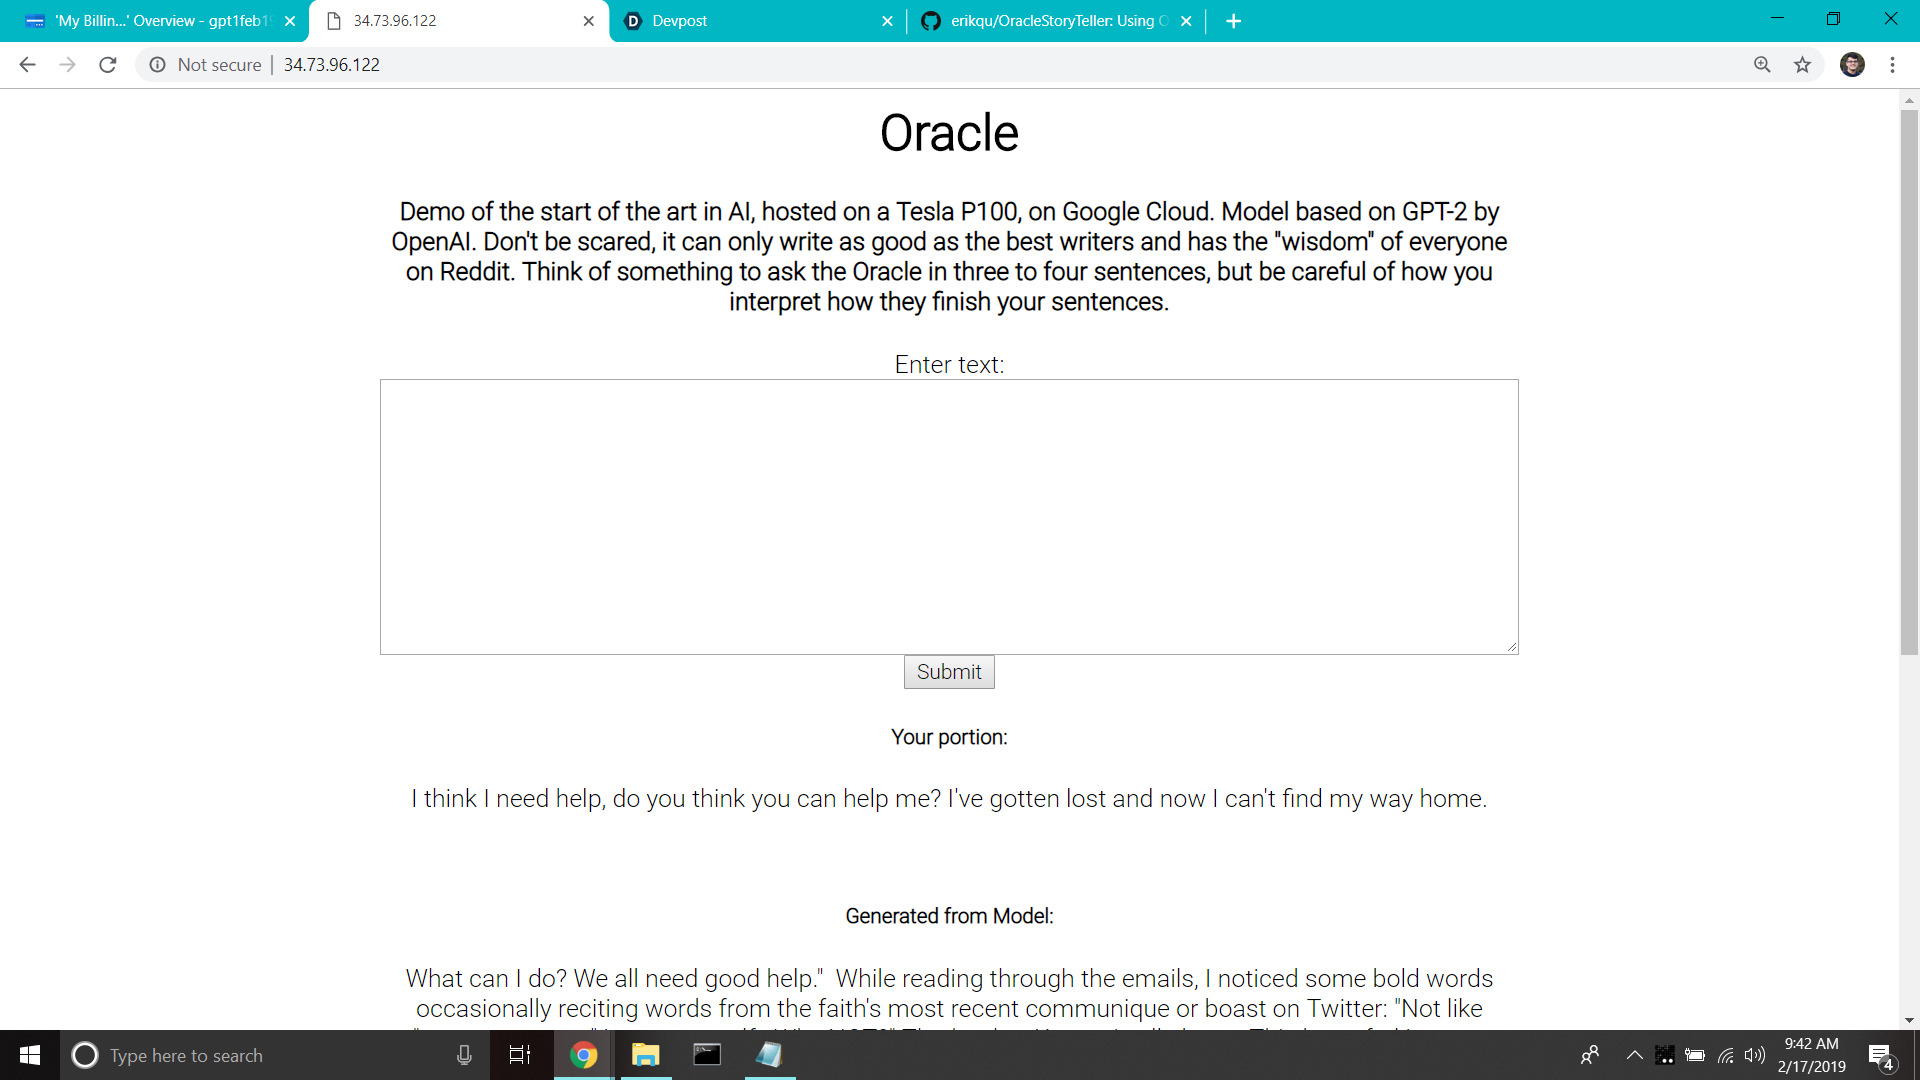Open the Chrome profile avatar

(1852, 65)
